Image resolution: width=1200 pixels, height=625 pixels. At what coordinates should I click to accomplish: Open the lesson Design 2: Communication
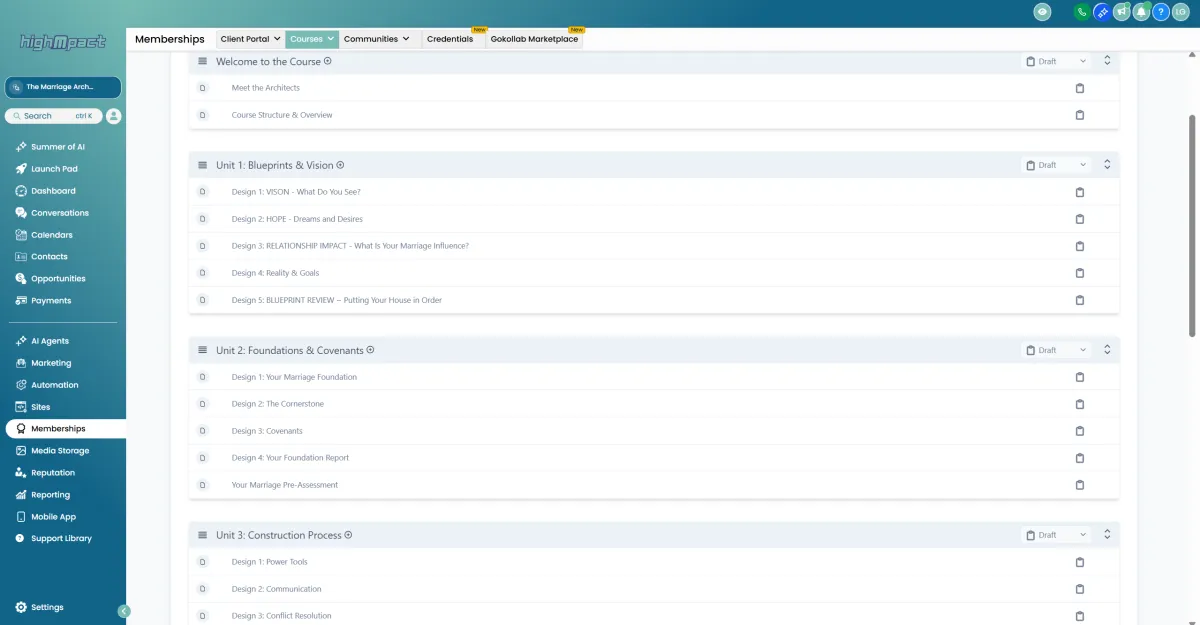click(x=277, y=589)
